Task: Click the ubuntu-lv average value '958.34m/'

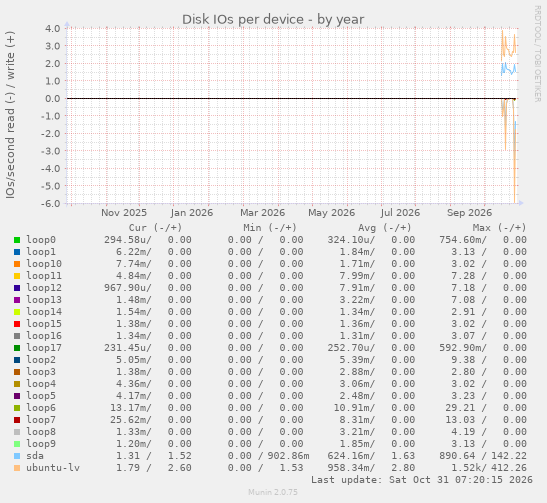Action: point(351,468)
